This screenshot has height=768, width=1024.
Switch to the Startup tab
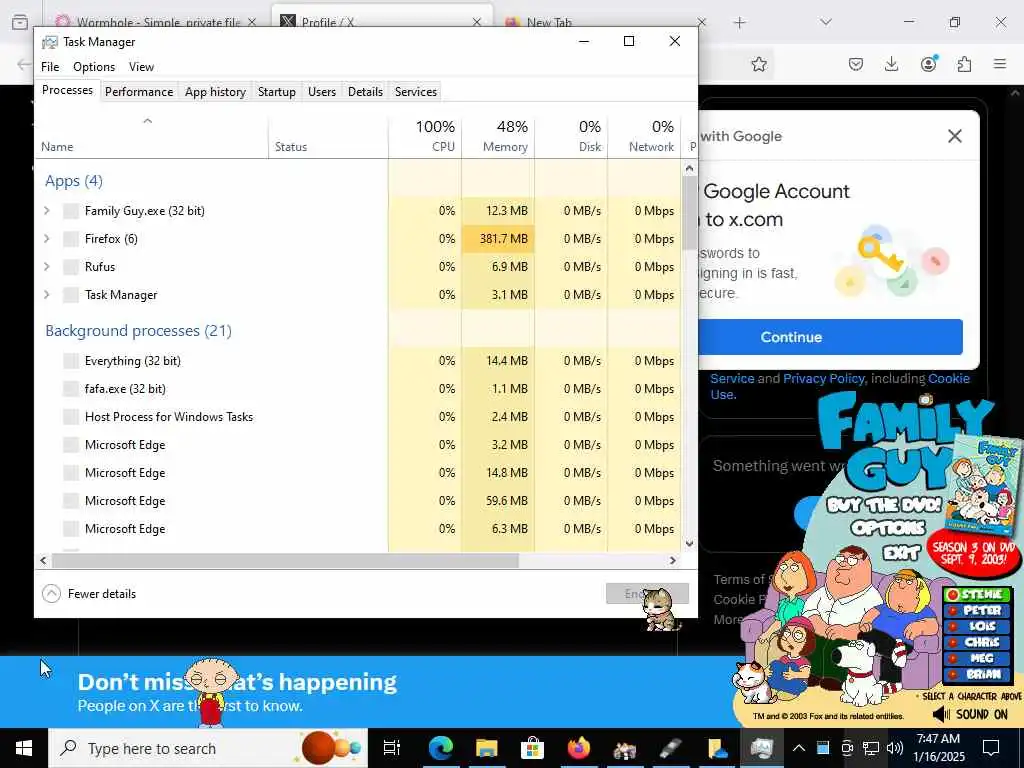[x=277, y=92]
